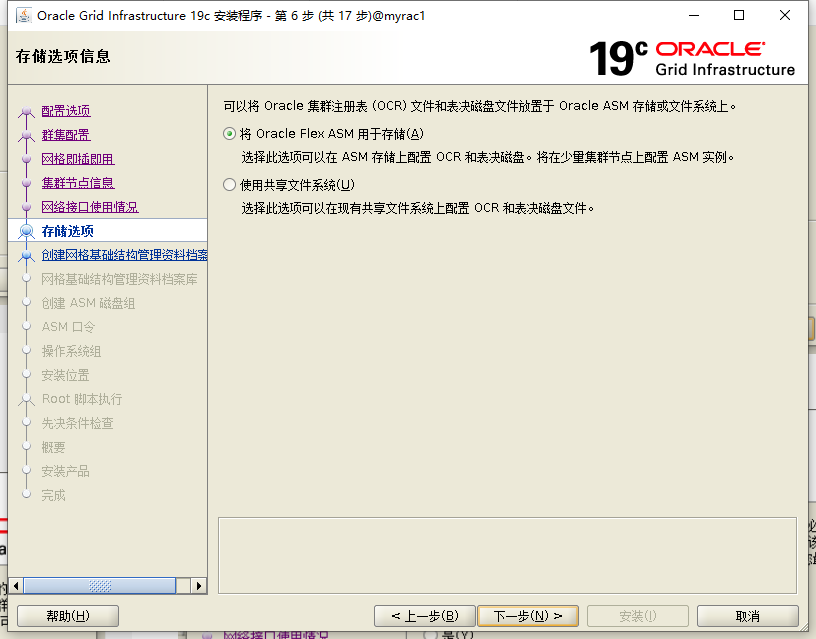Click the step bullet beside 网络接口使用情况

27,207
